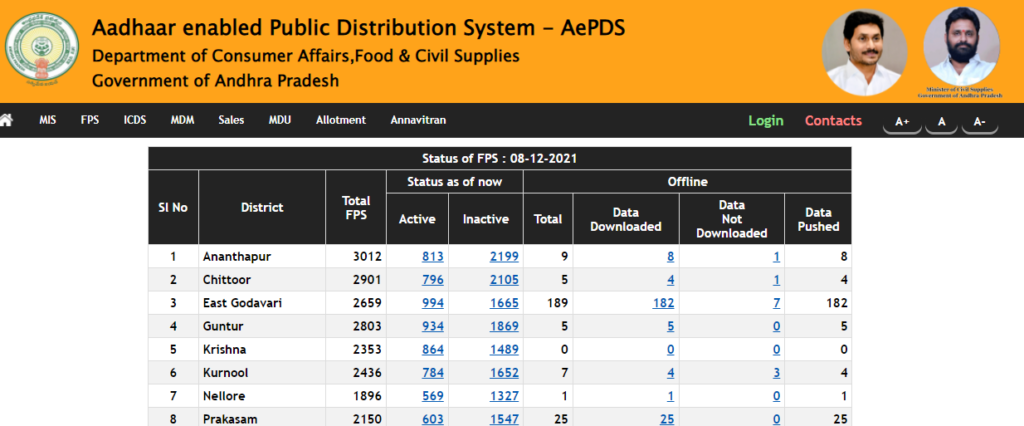Screen dimensions: 1024x426
Task: Open East Godavari active count 994
Action: coord(432,303)
